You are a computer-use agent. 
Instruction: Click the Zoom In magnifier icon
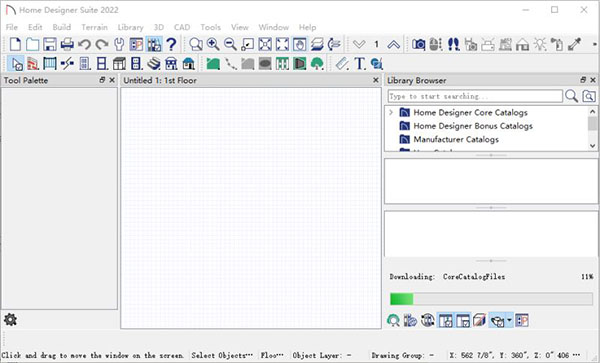coord(213,44)
